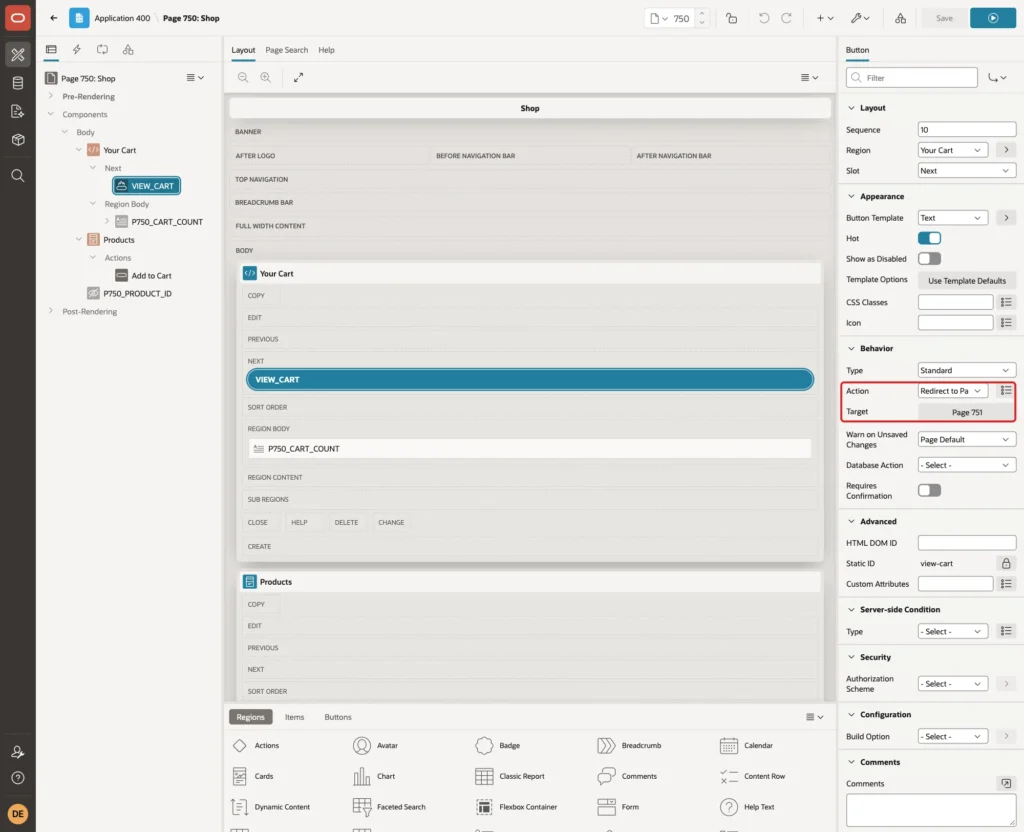The height and width of the screenshot is (832, 1024).
Task: Open the App Builder icon in left sidebar
Action: (x=18, y=55)
